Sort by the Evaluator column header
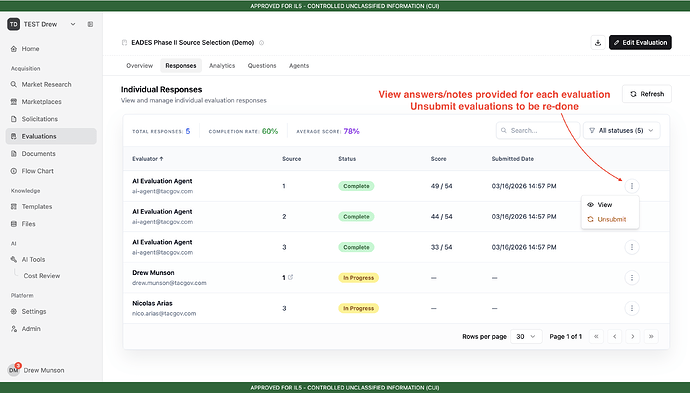Screen dimensions: 690x393 [148, 159]
